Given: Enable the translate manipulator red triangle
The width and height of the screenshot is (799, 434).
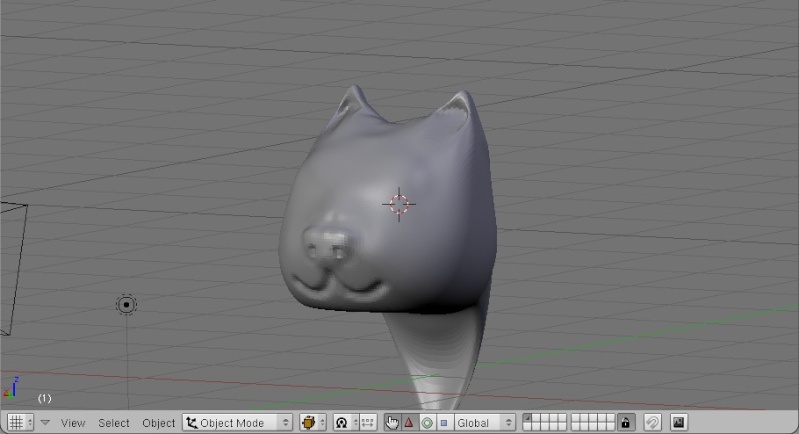Looking at the screenshot, I should (x=409, y=422).
